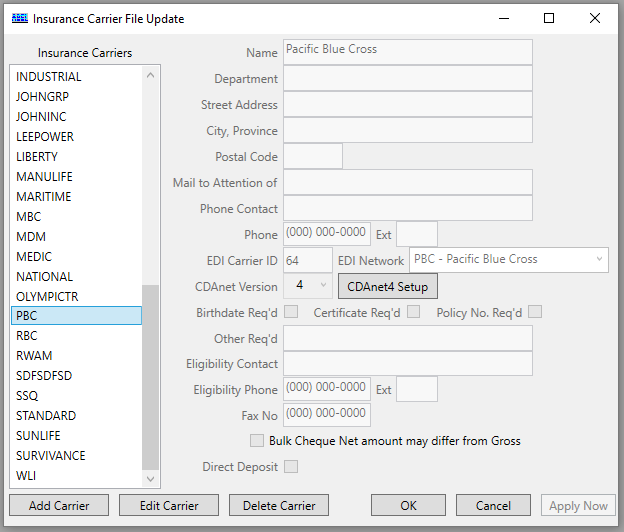
Task: Click the City, Province input field
Action: tap(408, 130)
